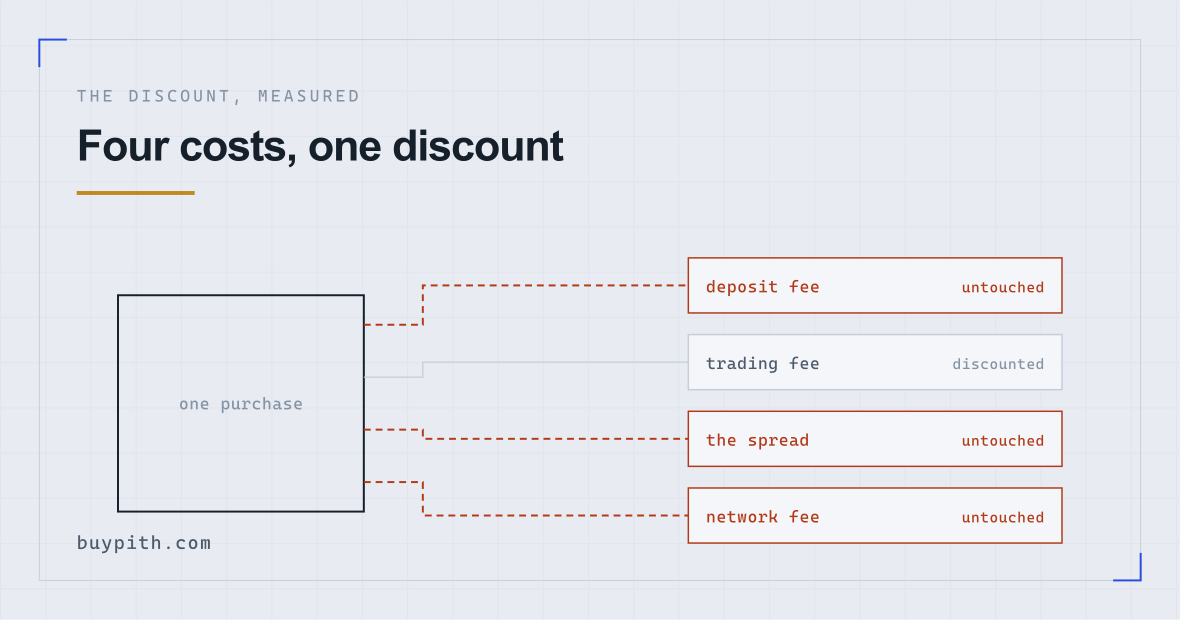Click the blue corner bracket at top-left
The image size is (1180, 620).
click(52, 52)
